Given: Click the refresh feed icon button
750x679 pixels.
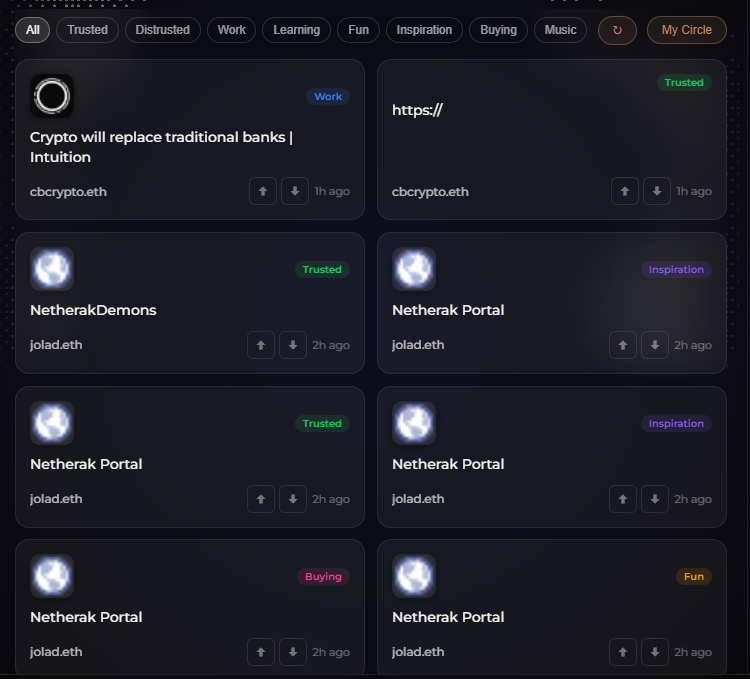Looking at the screenshot, I should pos(617,30).
